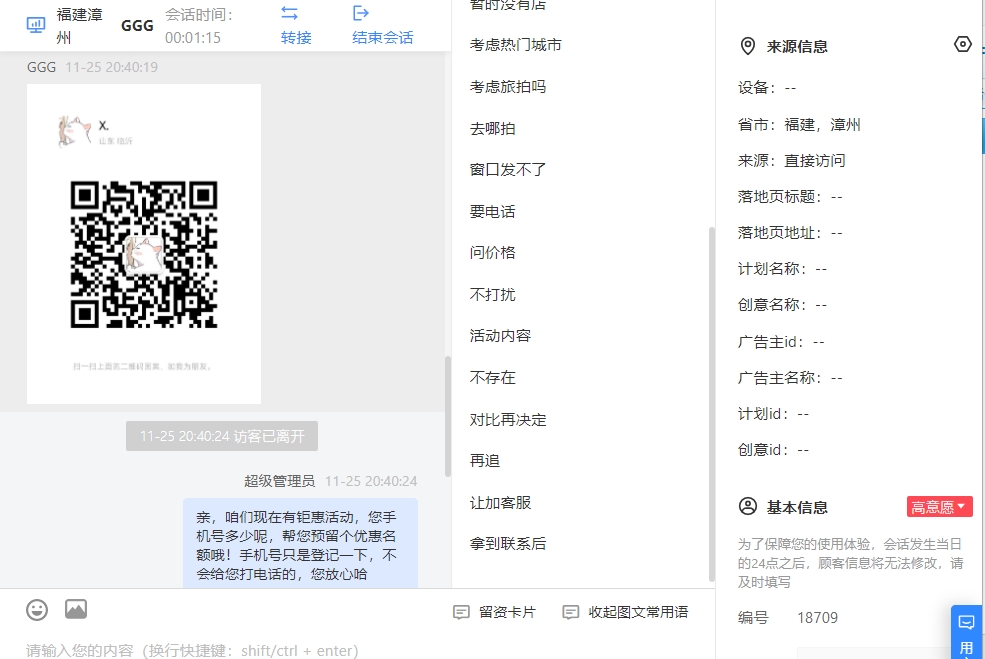Click the 留资卡片 card icon
Image resolution: width=985 pixels, height=659 pixels.
(461, 612)
